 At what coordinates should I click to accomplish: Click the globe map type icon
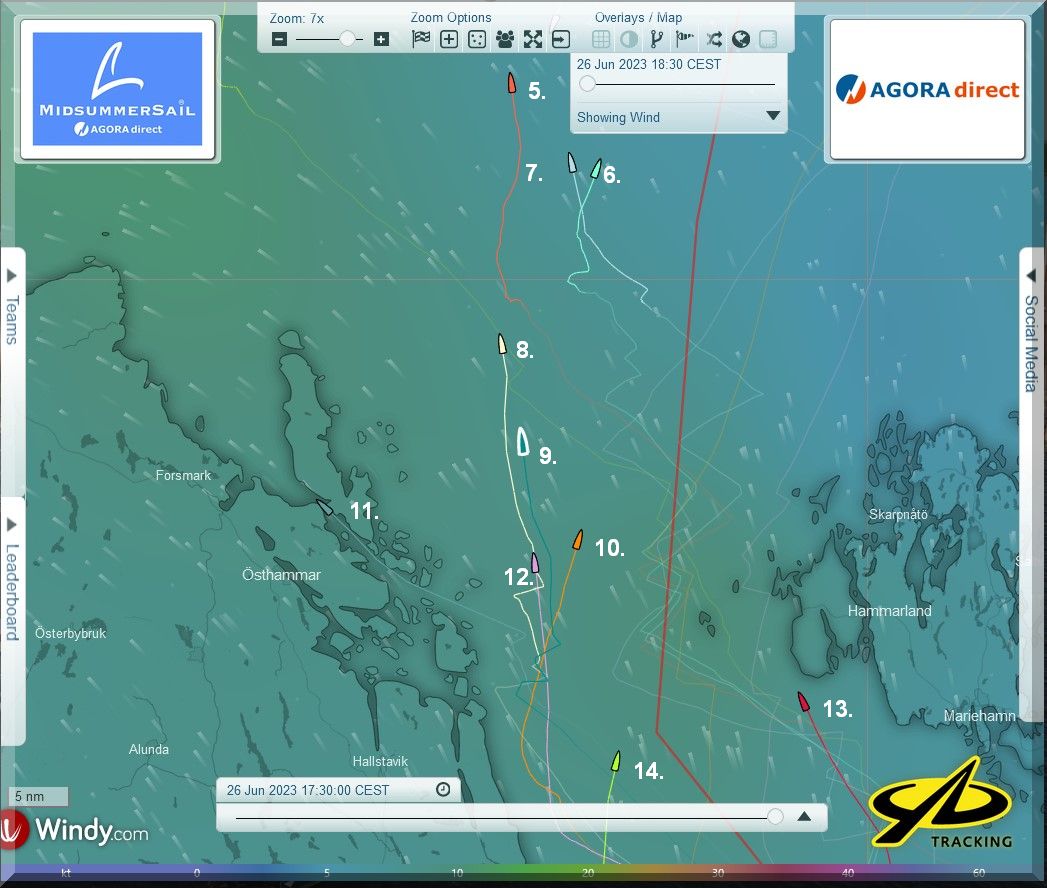pos(741,40)
